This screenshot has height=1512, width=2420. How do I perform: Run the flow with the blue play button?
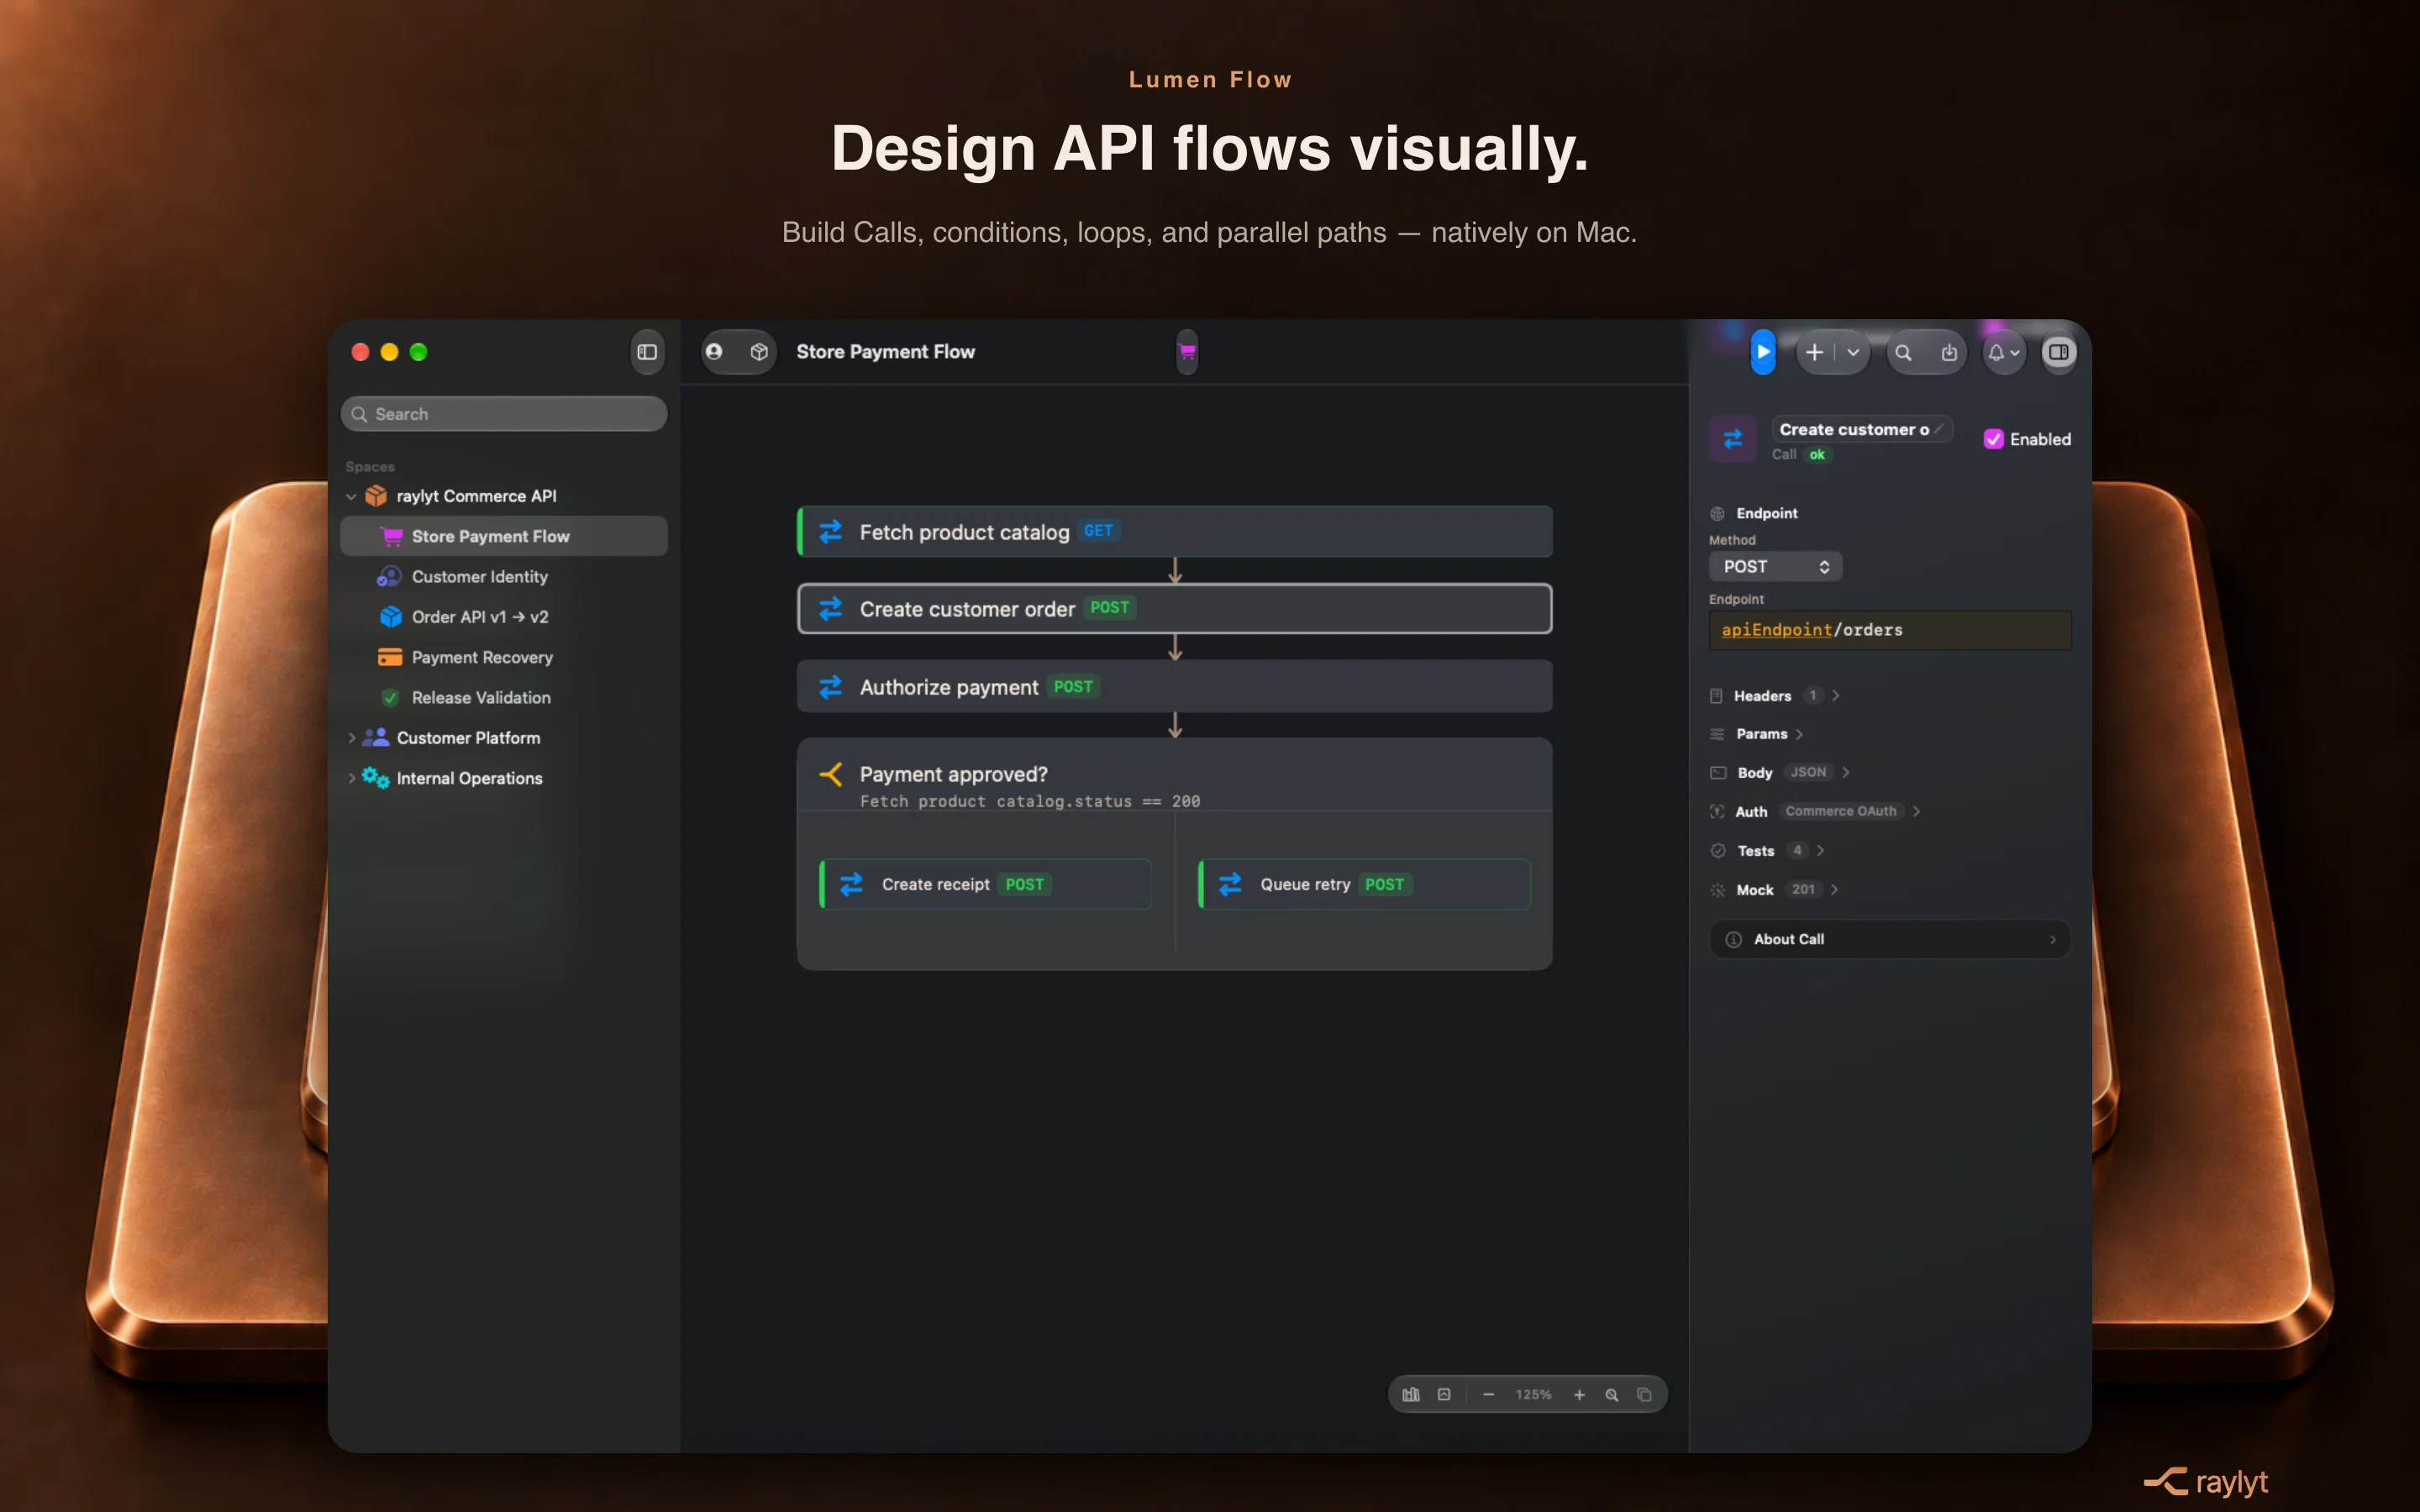(1763, 352)
